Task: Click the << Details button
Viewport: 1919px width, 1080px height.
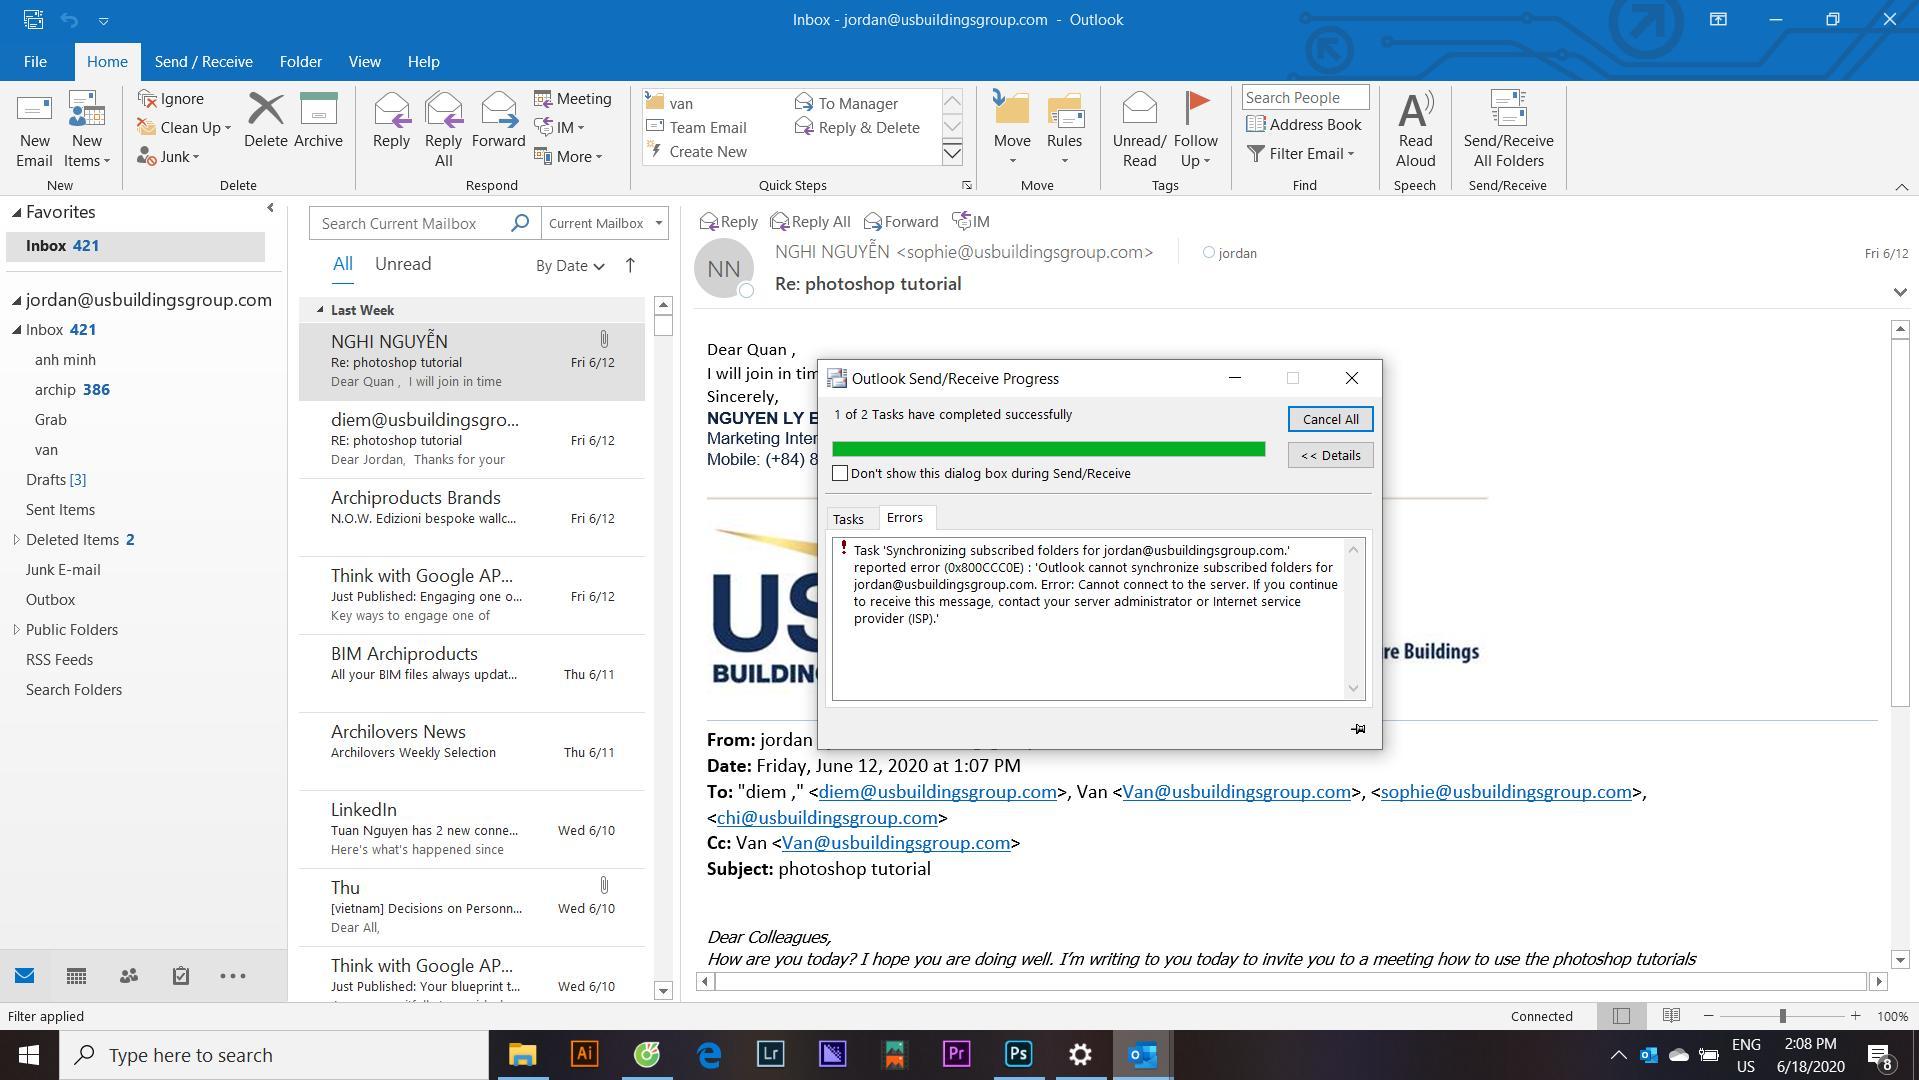Action: click(x=1330, y=455)
